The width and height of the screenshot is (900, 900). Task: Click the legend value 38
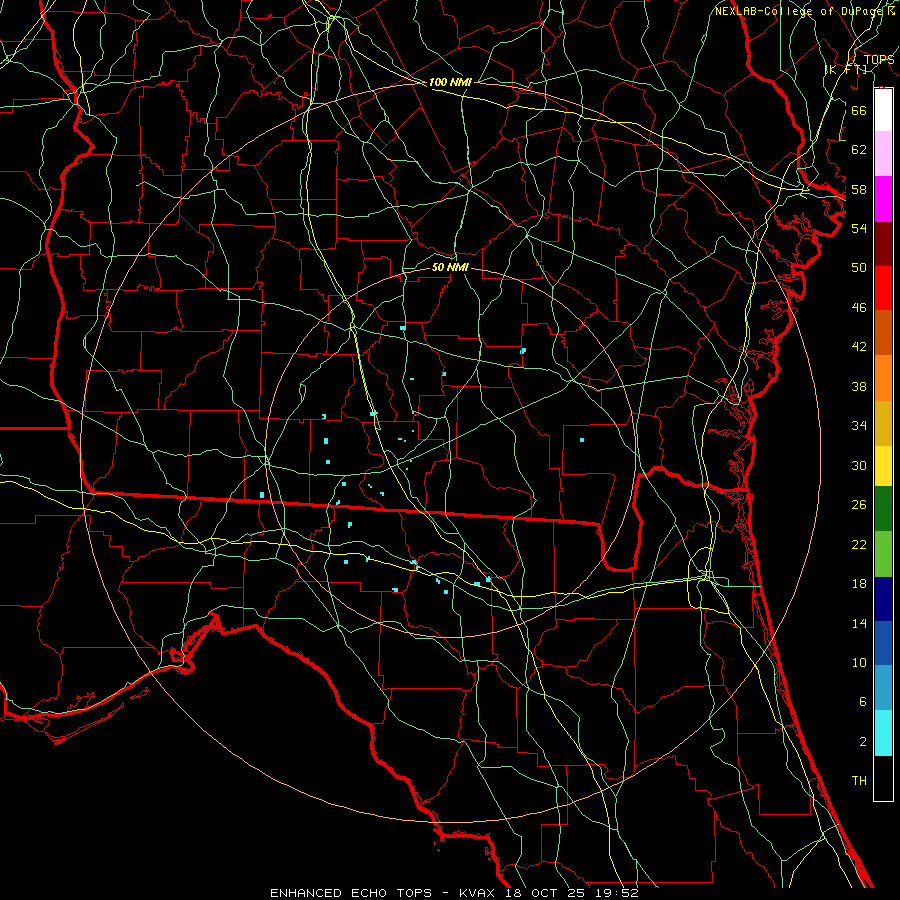click(859, 386)
